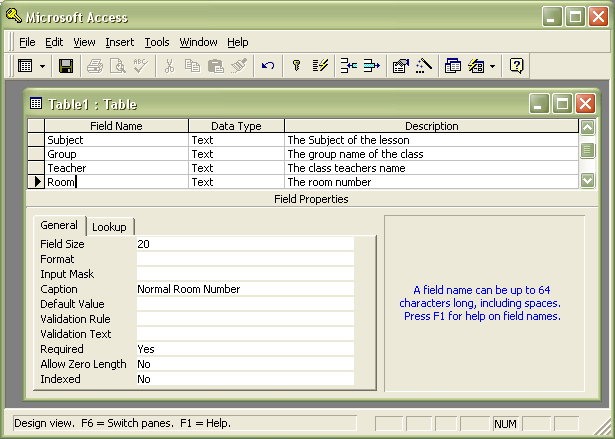Click the Format Painter brush icon
The height and width of the screenshot is (439, 615).
coord(239,66)
